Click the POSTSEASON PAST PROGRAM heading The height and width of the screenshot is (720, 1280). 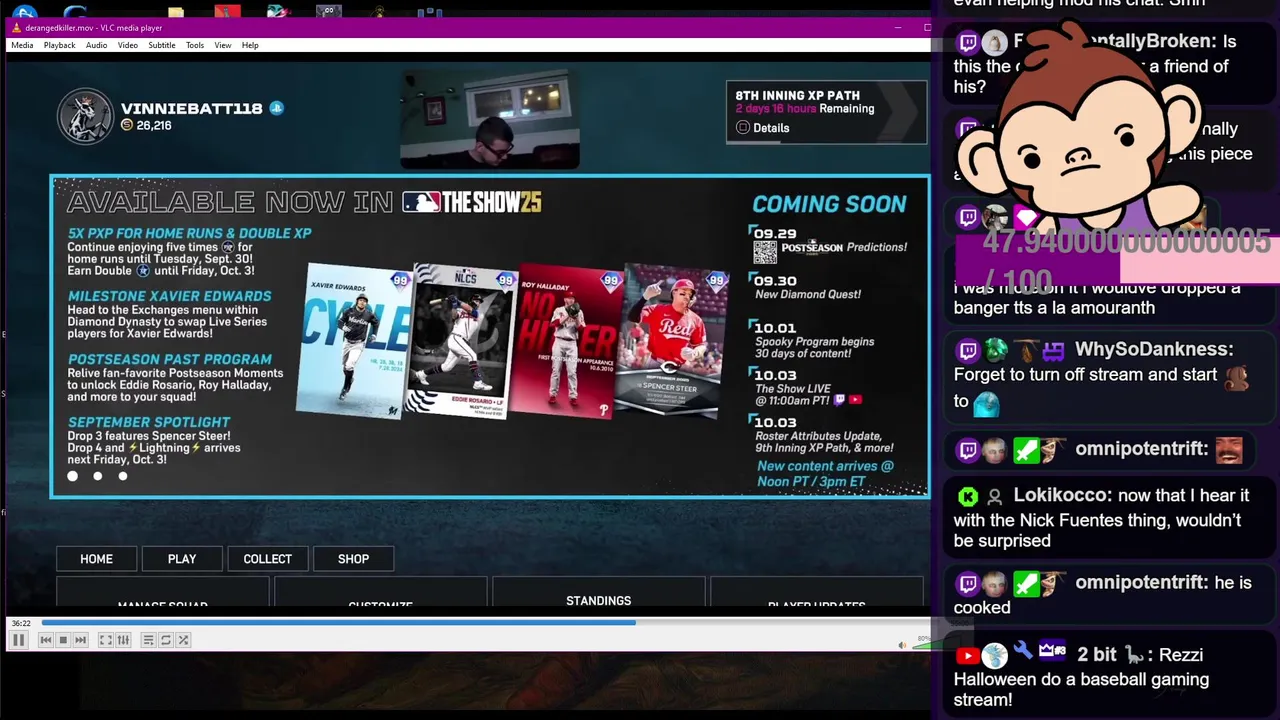pyautogui.click(x=169, y=359)
